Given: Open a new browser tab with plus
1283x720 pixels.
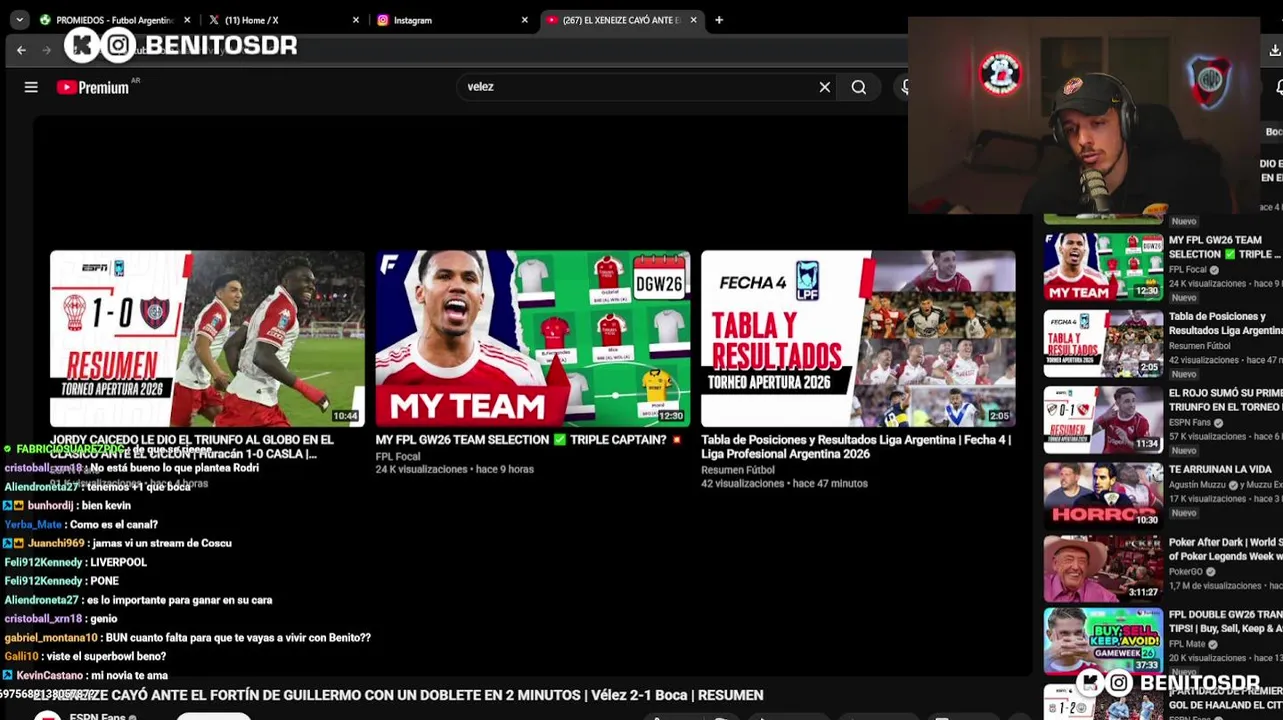Looking at the screenshot, I should tap(719, 20).
